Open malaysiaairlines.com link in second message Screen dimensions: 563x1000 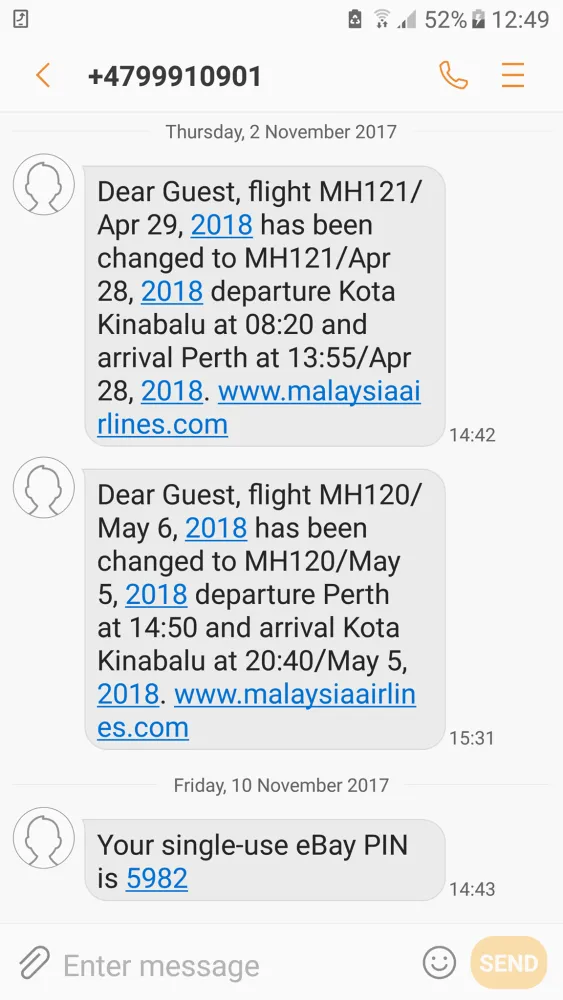tap(256, 711)
